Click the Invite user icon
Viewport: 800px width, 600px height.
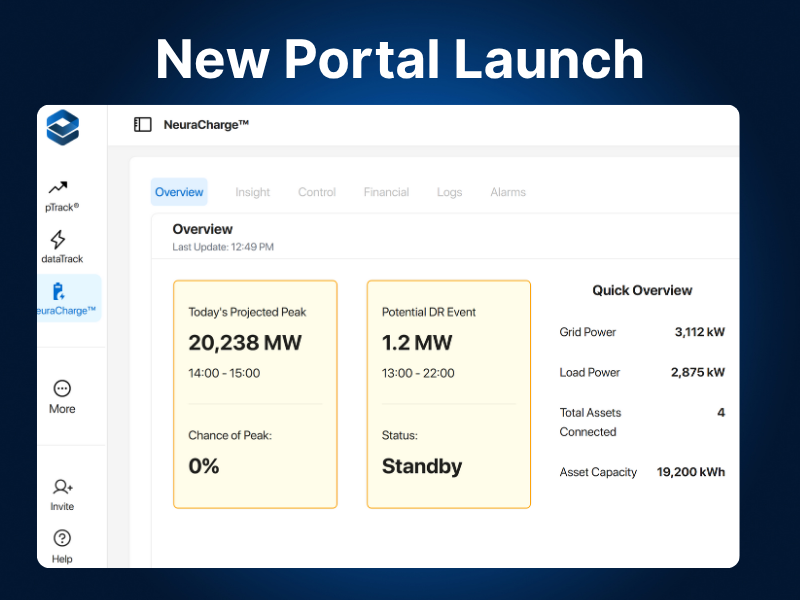click(62, 487)
